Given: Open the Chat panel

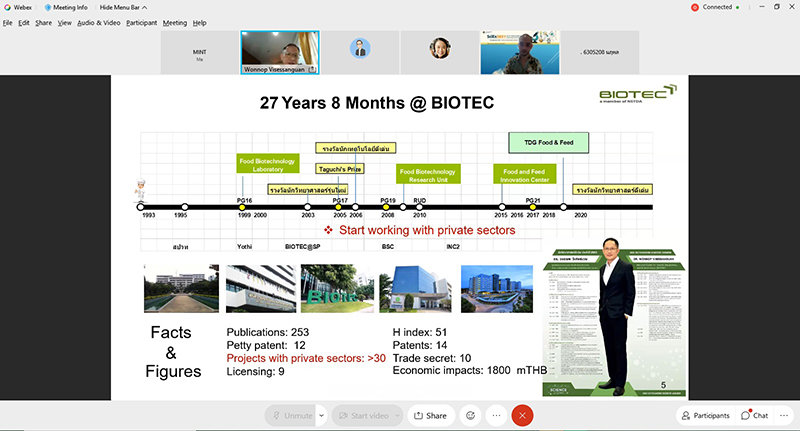Looking at the screenshot, I should click(x=755, y=415).
